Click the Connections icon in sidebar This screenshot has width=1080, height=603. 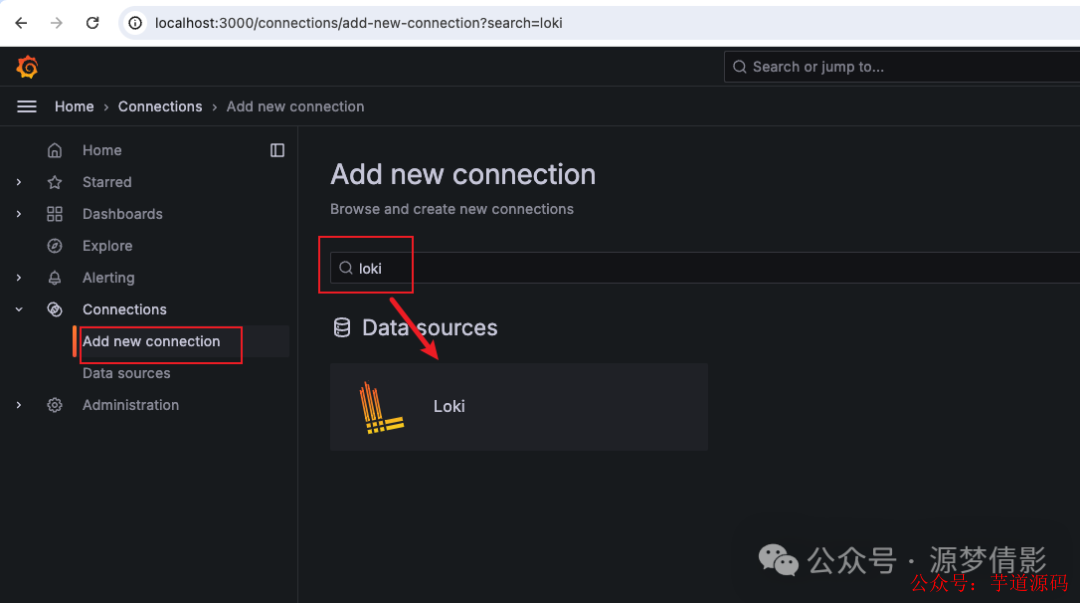pos(54,309)
